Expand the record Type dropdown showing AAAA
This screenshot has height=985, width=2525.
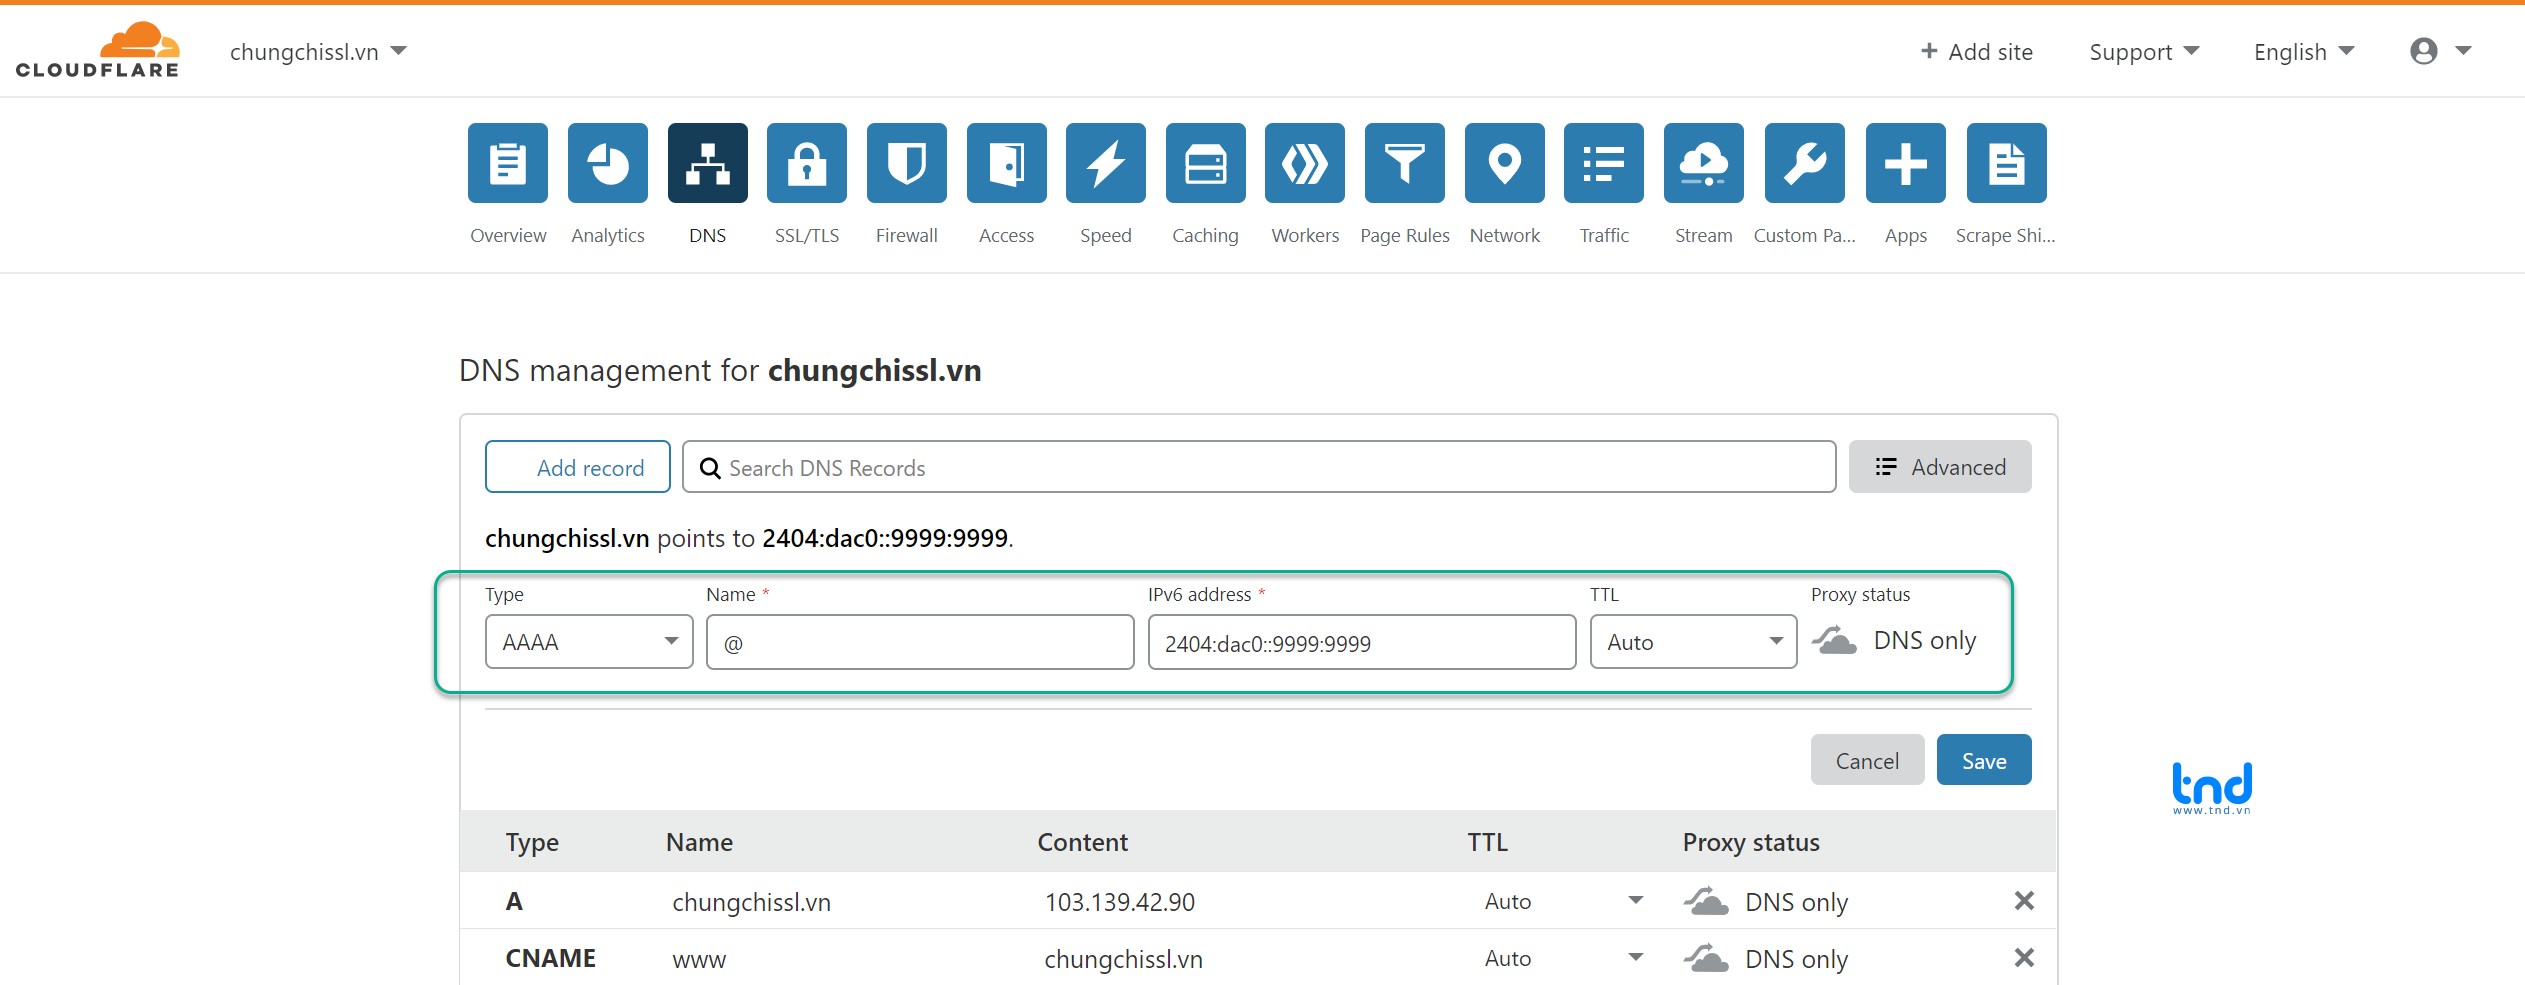589,642
